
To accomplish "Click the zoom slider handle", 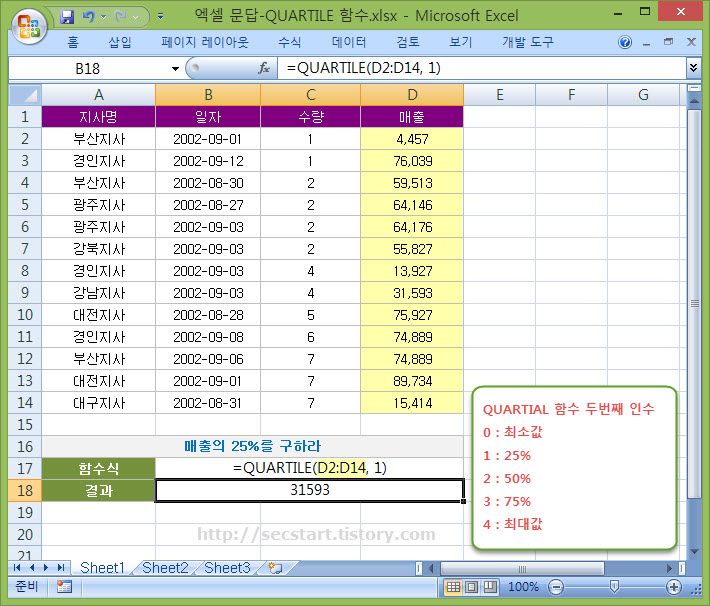I will click(614, 587).
